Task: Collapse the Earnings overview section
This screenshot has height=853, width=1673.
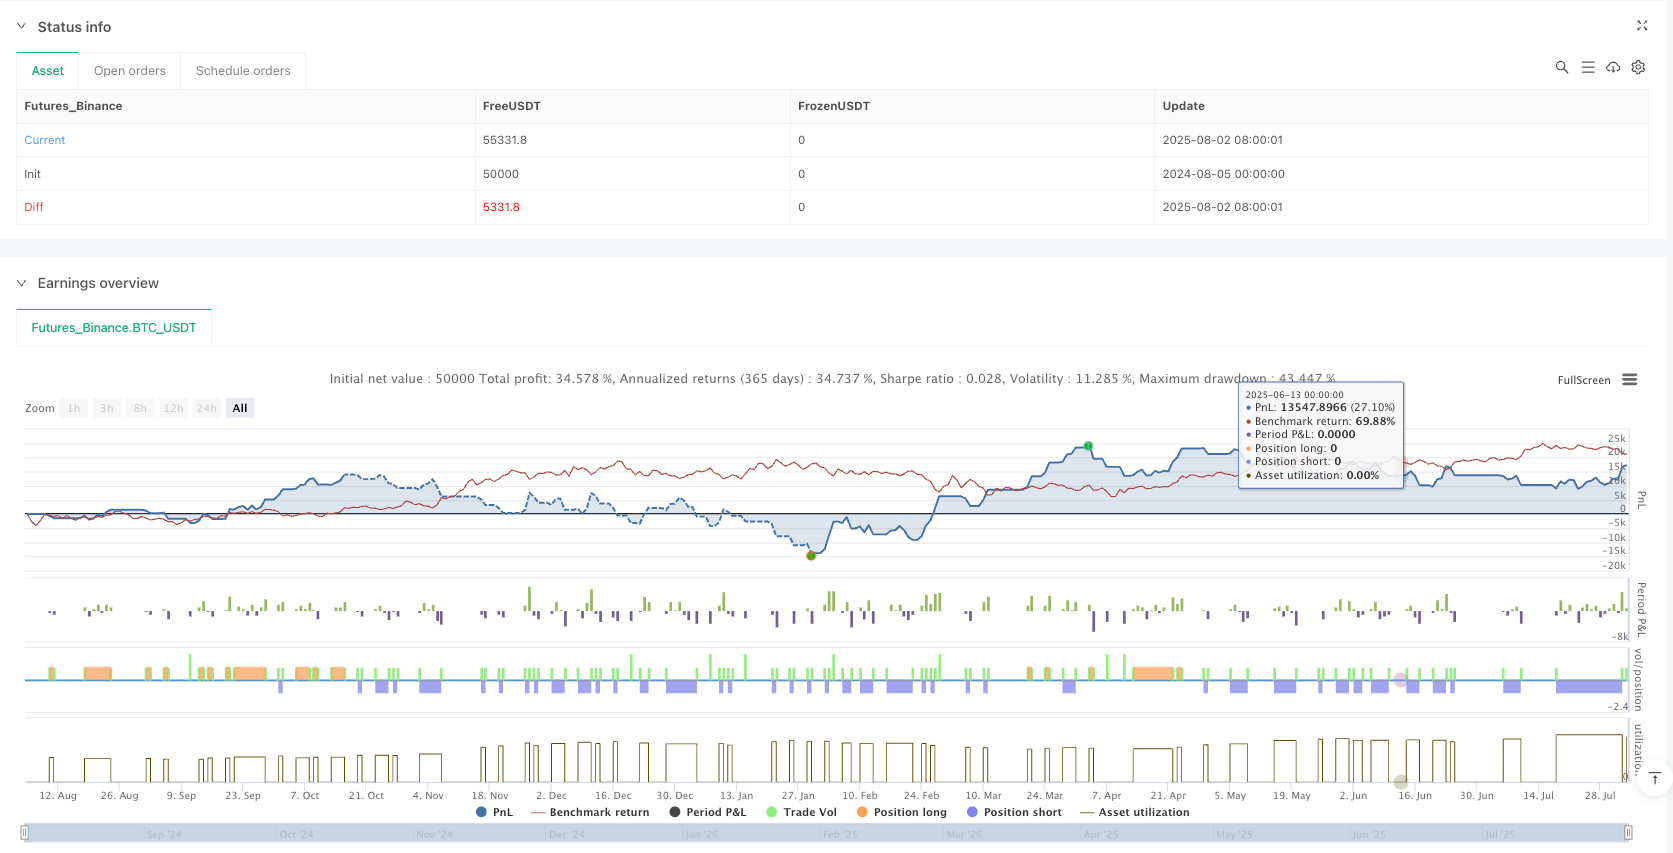Action: tap(22, 283)
